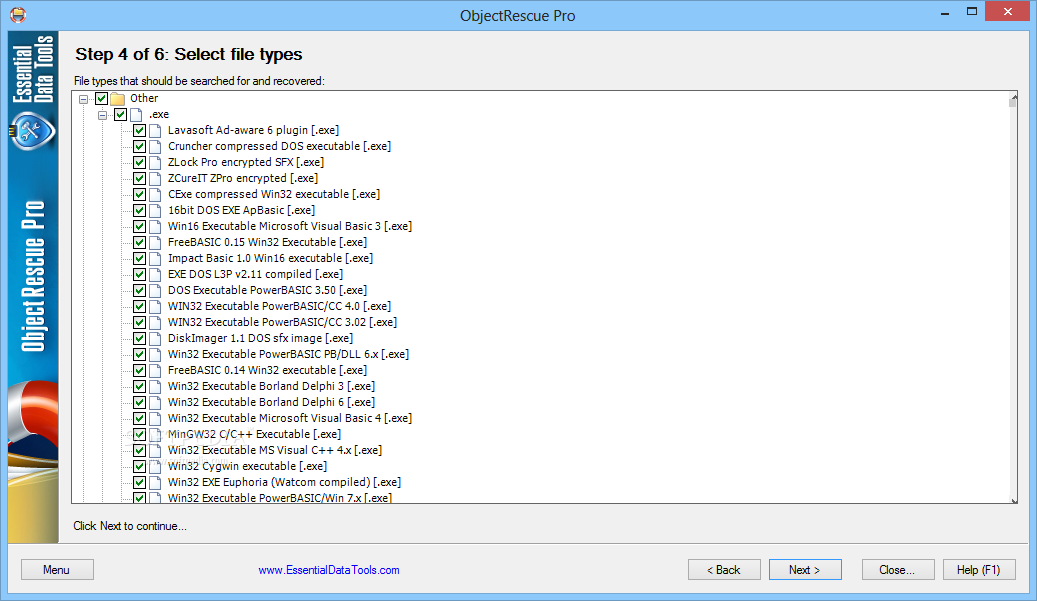Select WIN32 Executable PowerBASIC/CC 3.02 row
1037x601 pixels.
(282, 322)
